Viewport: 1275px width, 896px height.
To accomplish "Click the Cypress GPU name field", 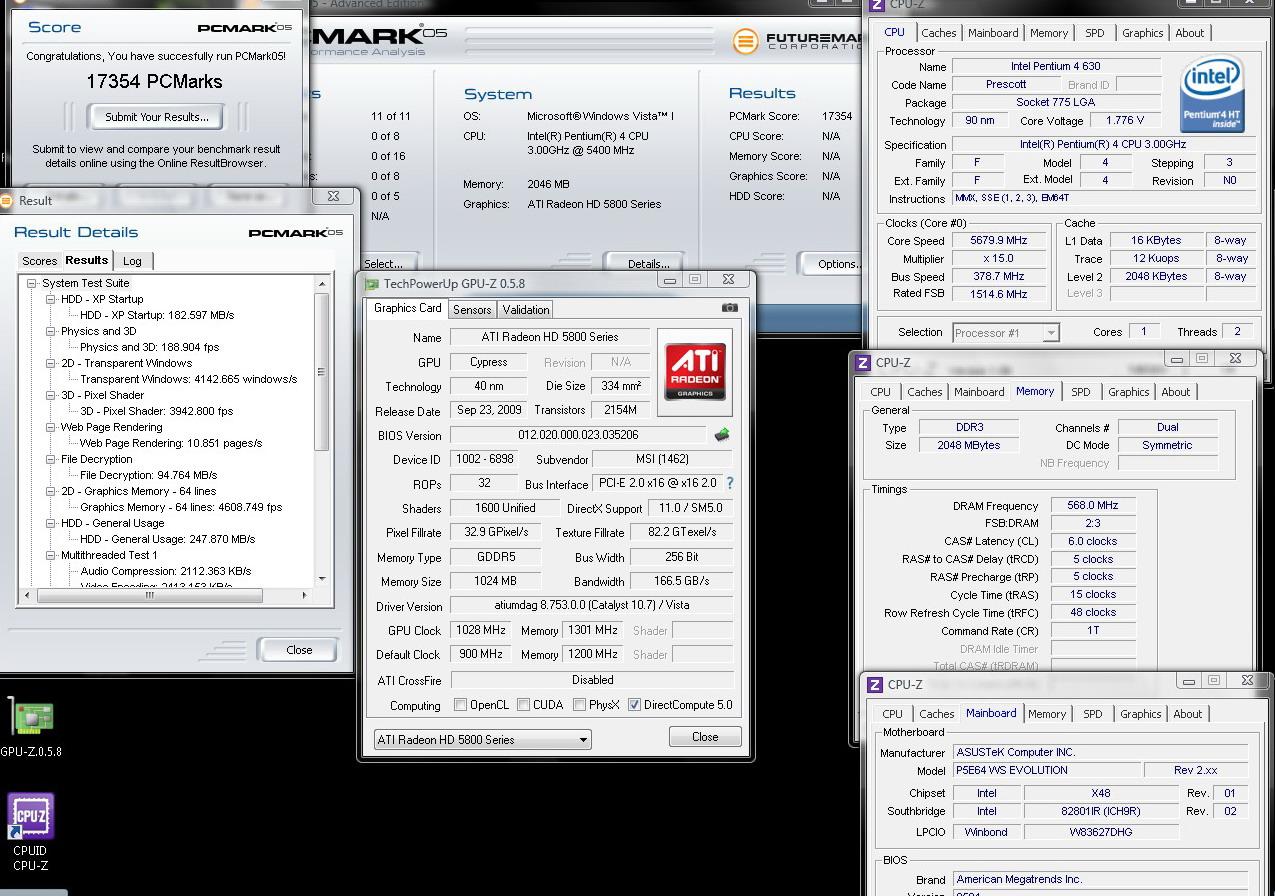I will [x=489, y=363].
